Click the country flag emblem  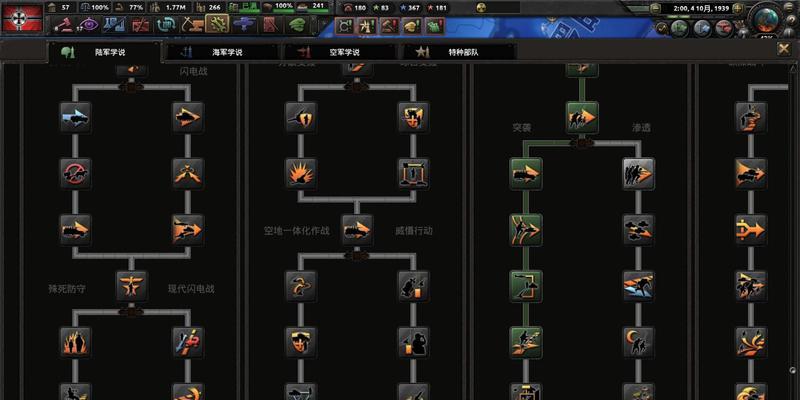22,18
